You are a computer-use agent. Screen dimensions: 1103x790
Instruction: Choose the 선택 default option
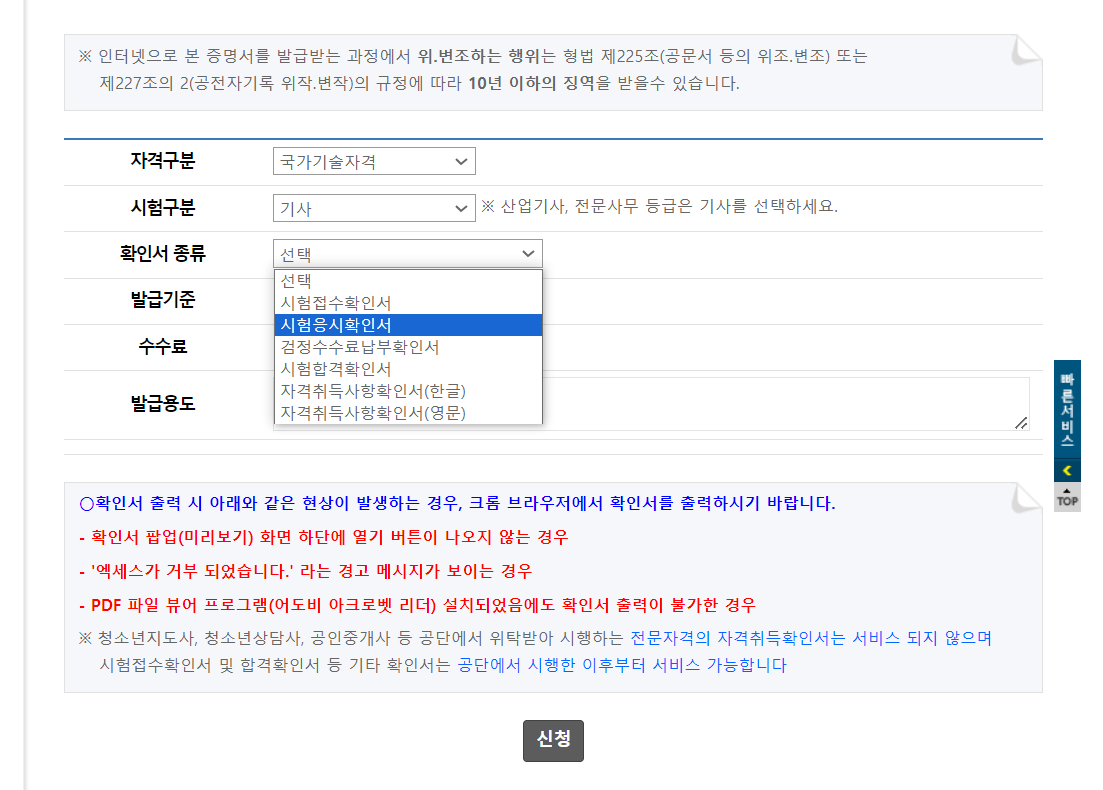(295, 281)
